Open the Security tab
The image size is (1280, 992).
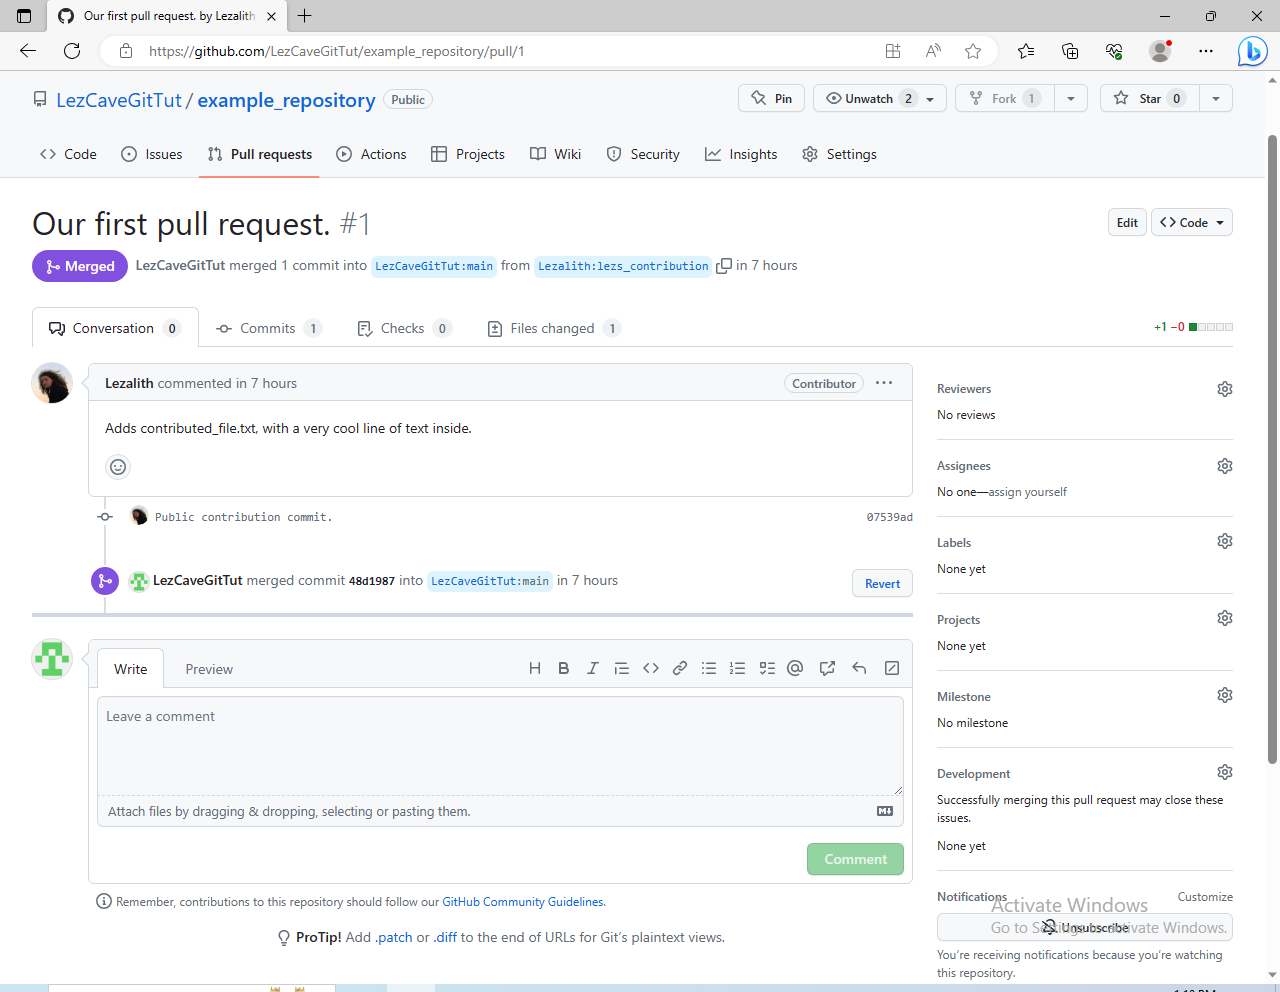tap(644, 154)
